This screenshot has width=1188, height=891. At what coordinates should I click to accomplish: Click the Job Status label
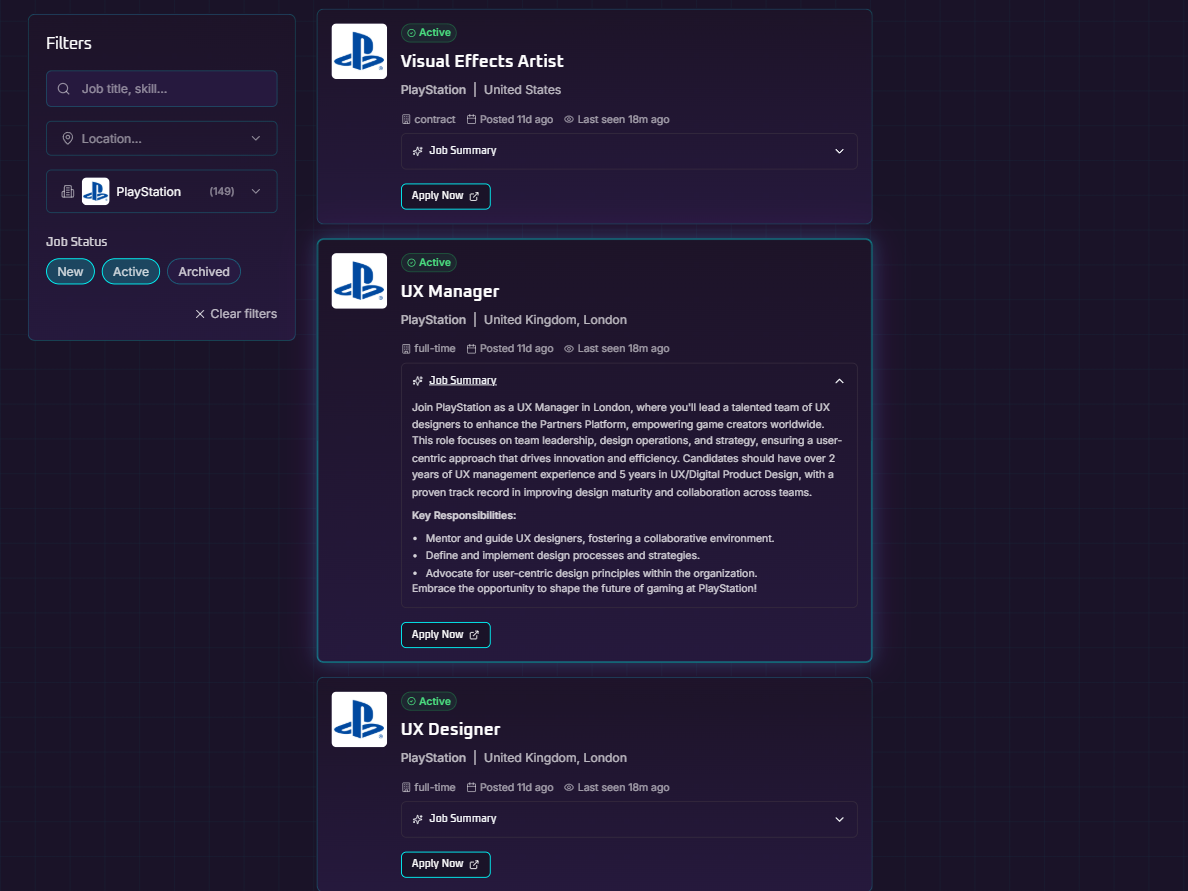coord(77,242)
